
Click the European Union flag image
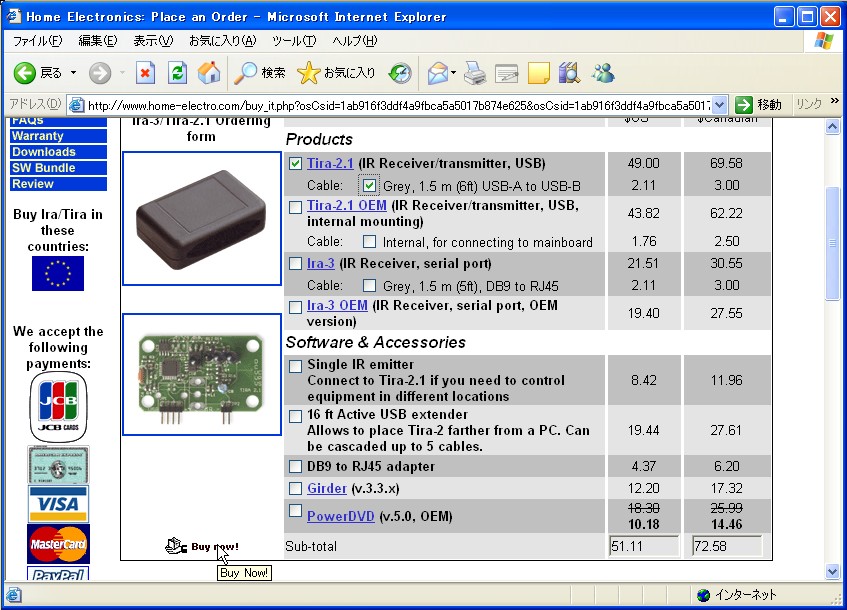pyautogui.click(x=58, y=273)
